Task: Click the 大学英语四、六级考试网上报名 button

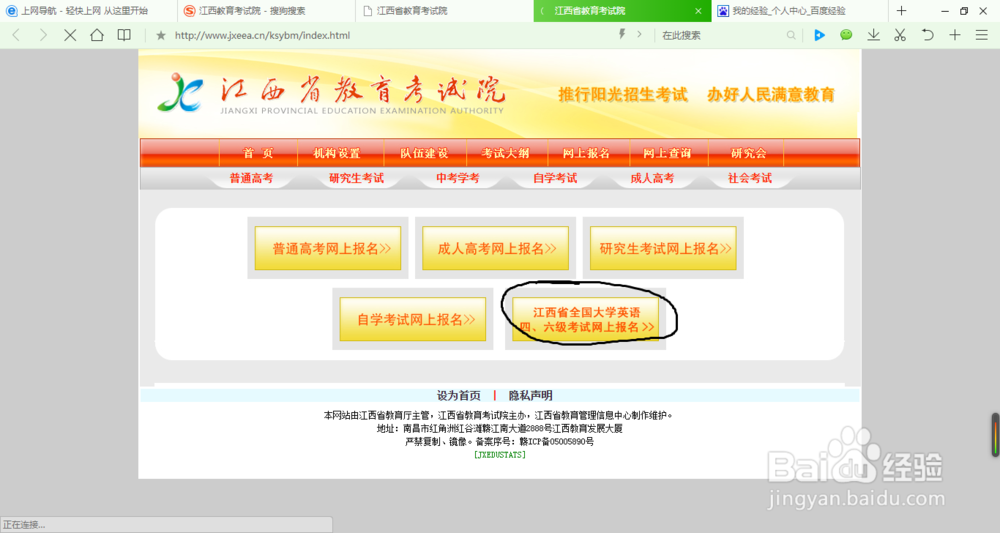Action: (585, 319)
